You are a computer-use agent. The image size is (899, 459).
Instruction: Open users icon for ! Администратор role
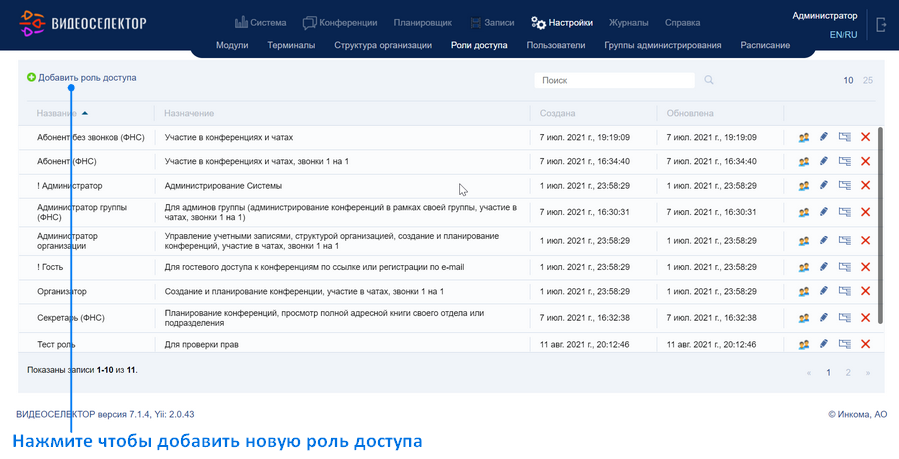804,186
